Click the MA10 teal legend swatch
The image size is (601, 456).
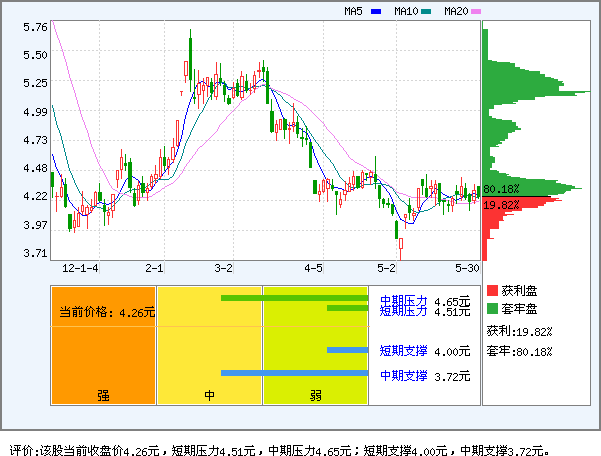pos(426,11)
